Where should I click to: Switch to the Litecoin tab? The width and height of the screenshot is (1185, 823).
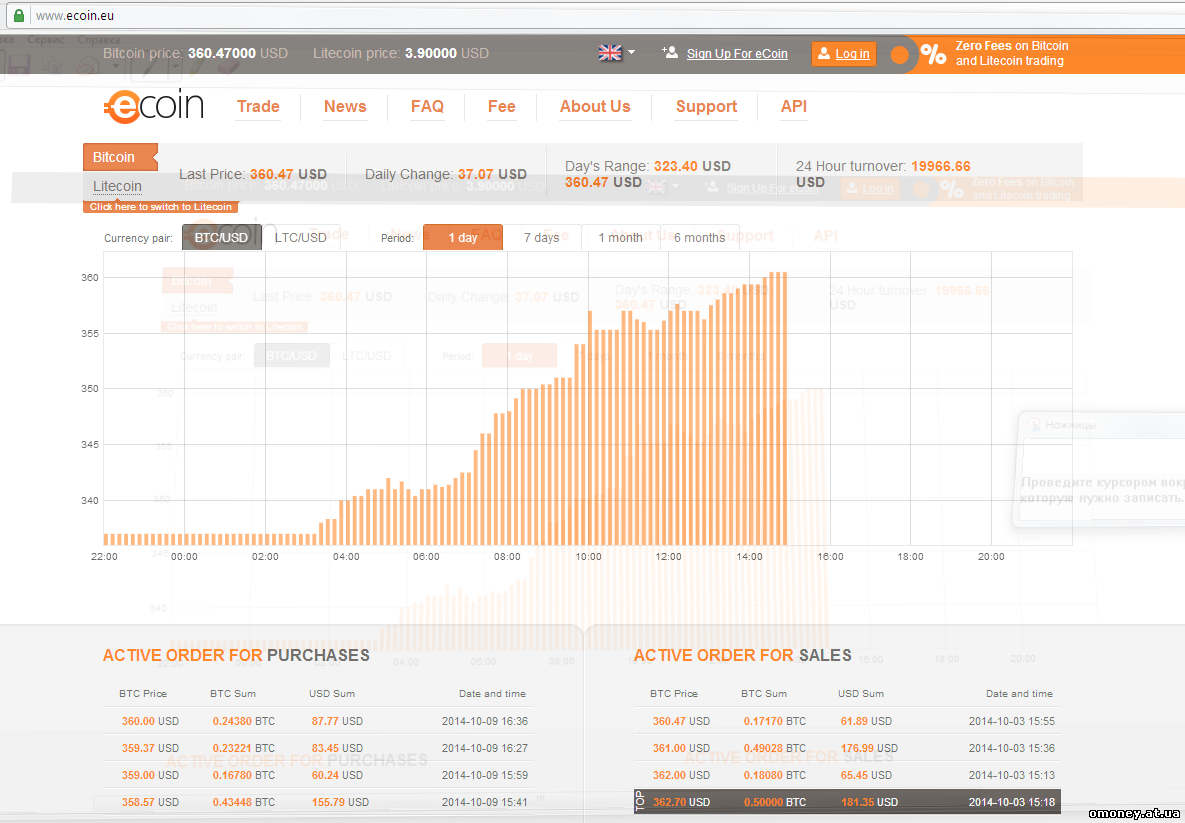click(117, 186)
